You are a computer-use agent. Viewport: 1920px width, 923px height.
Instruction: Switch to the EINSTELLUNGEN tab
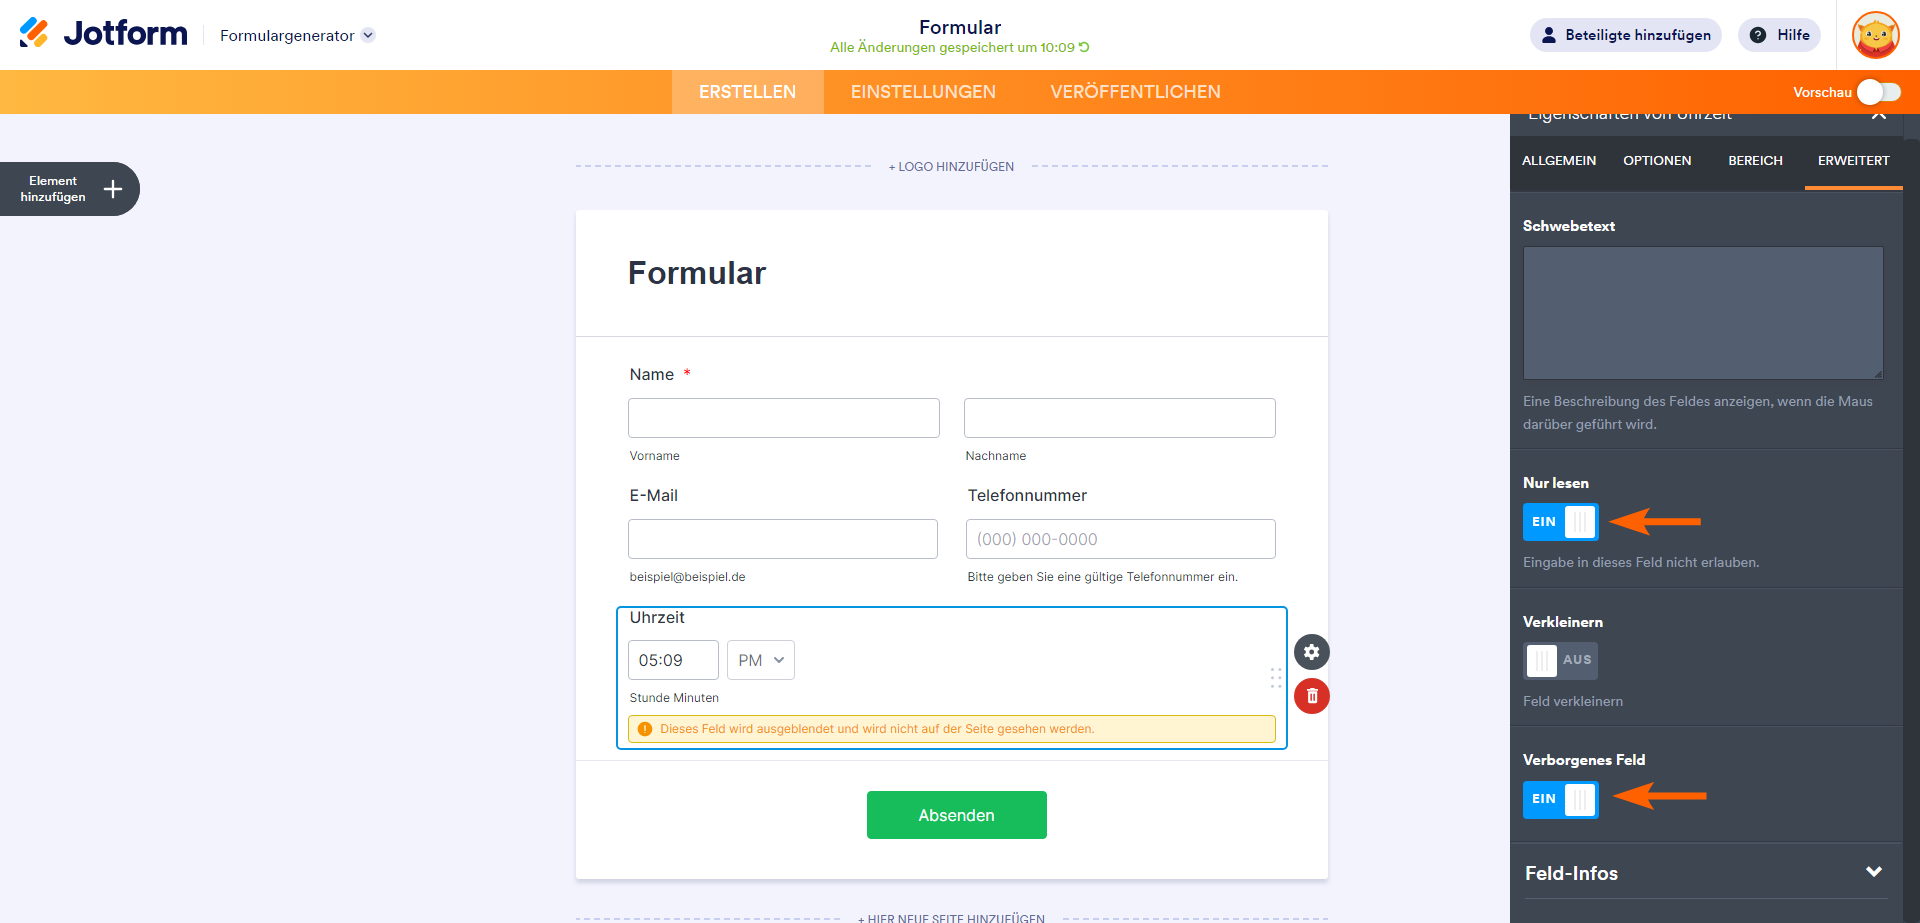coord(923,92)
